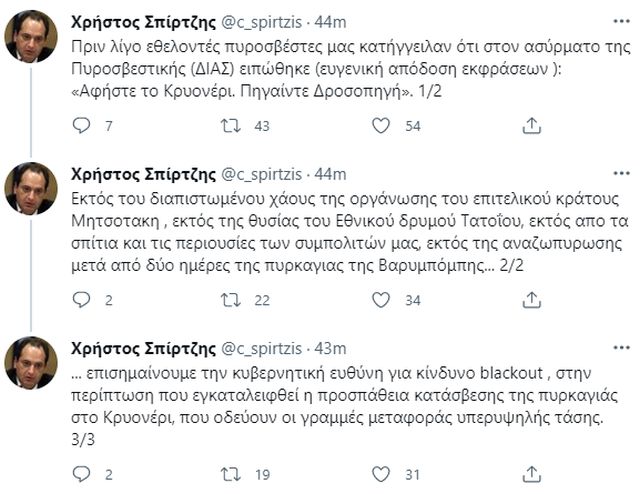Share the first tweet ending 1/2
The height and width of the screenshot is (494, 640).
point(533,125)
